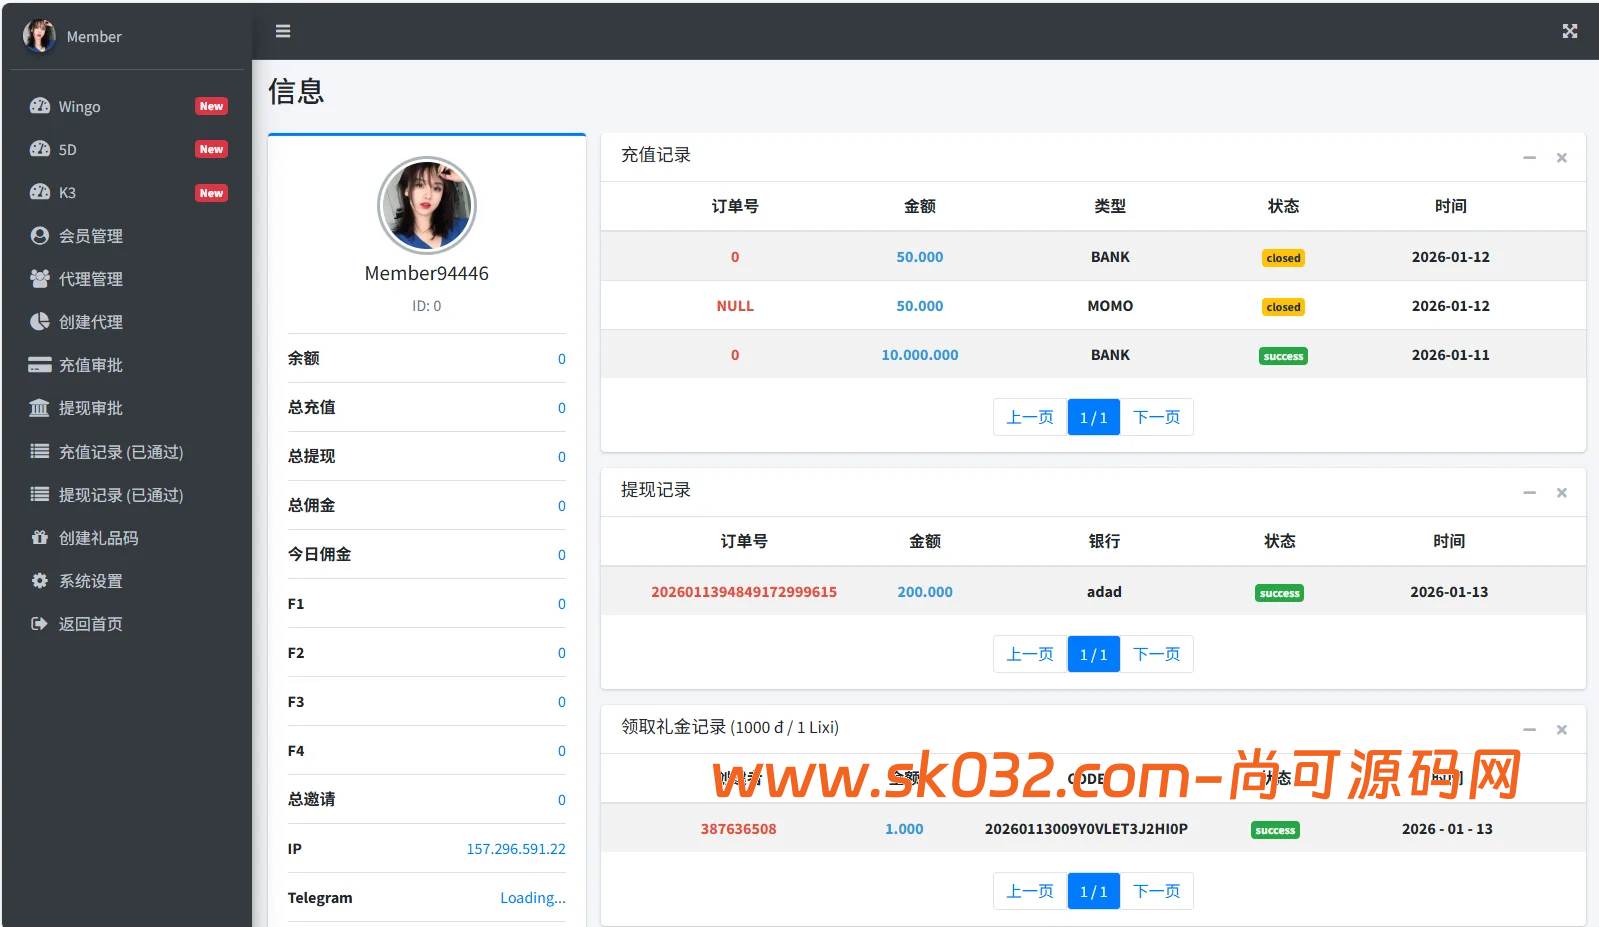The width and height of the screenshot is (1599, 927).
Task: Click the NULL order number
Action: click(x=735, y=306)
